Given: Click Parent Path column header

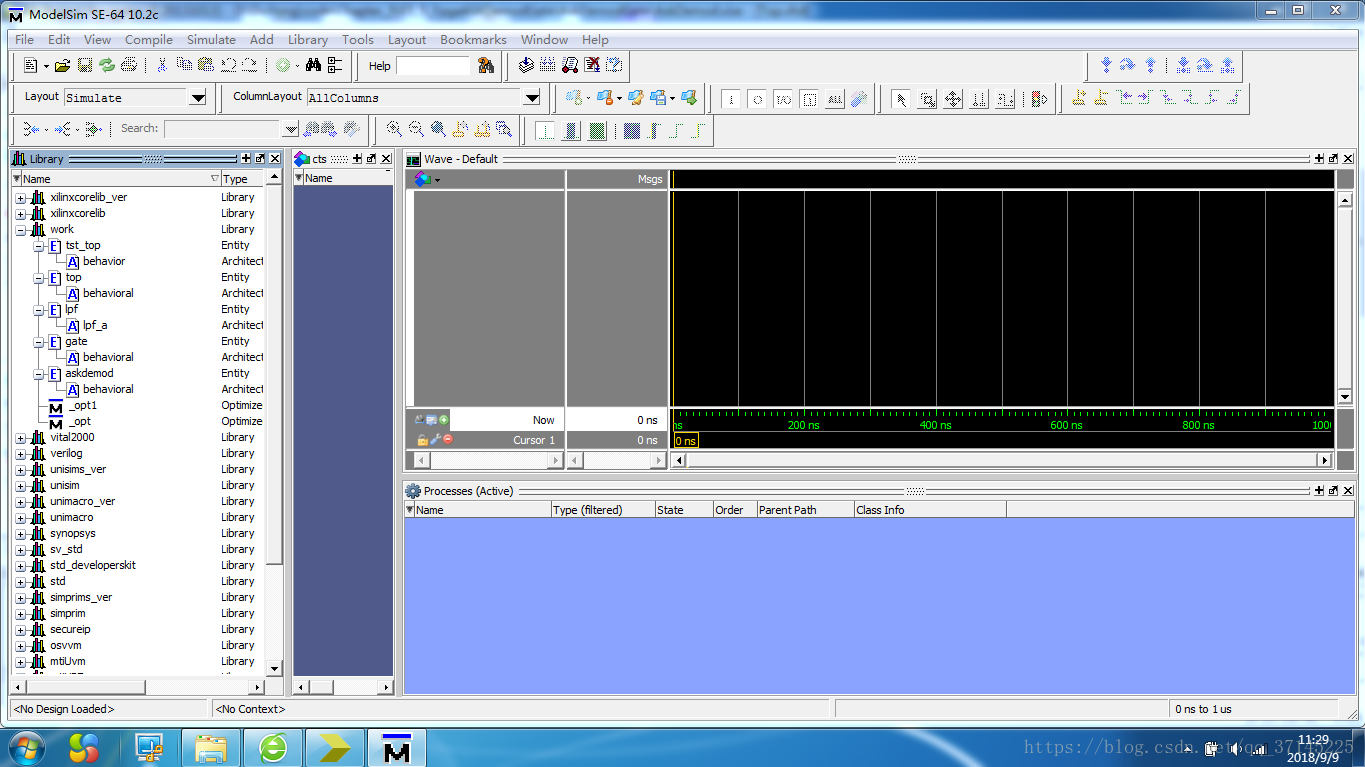Looking at the screenshot, I should (805, 510).
